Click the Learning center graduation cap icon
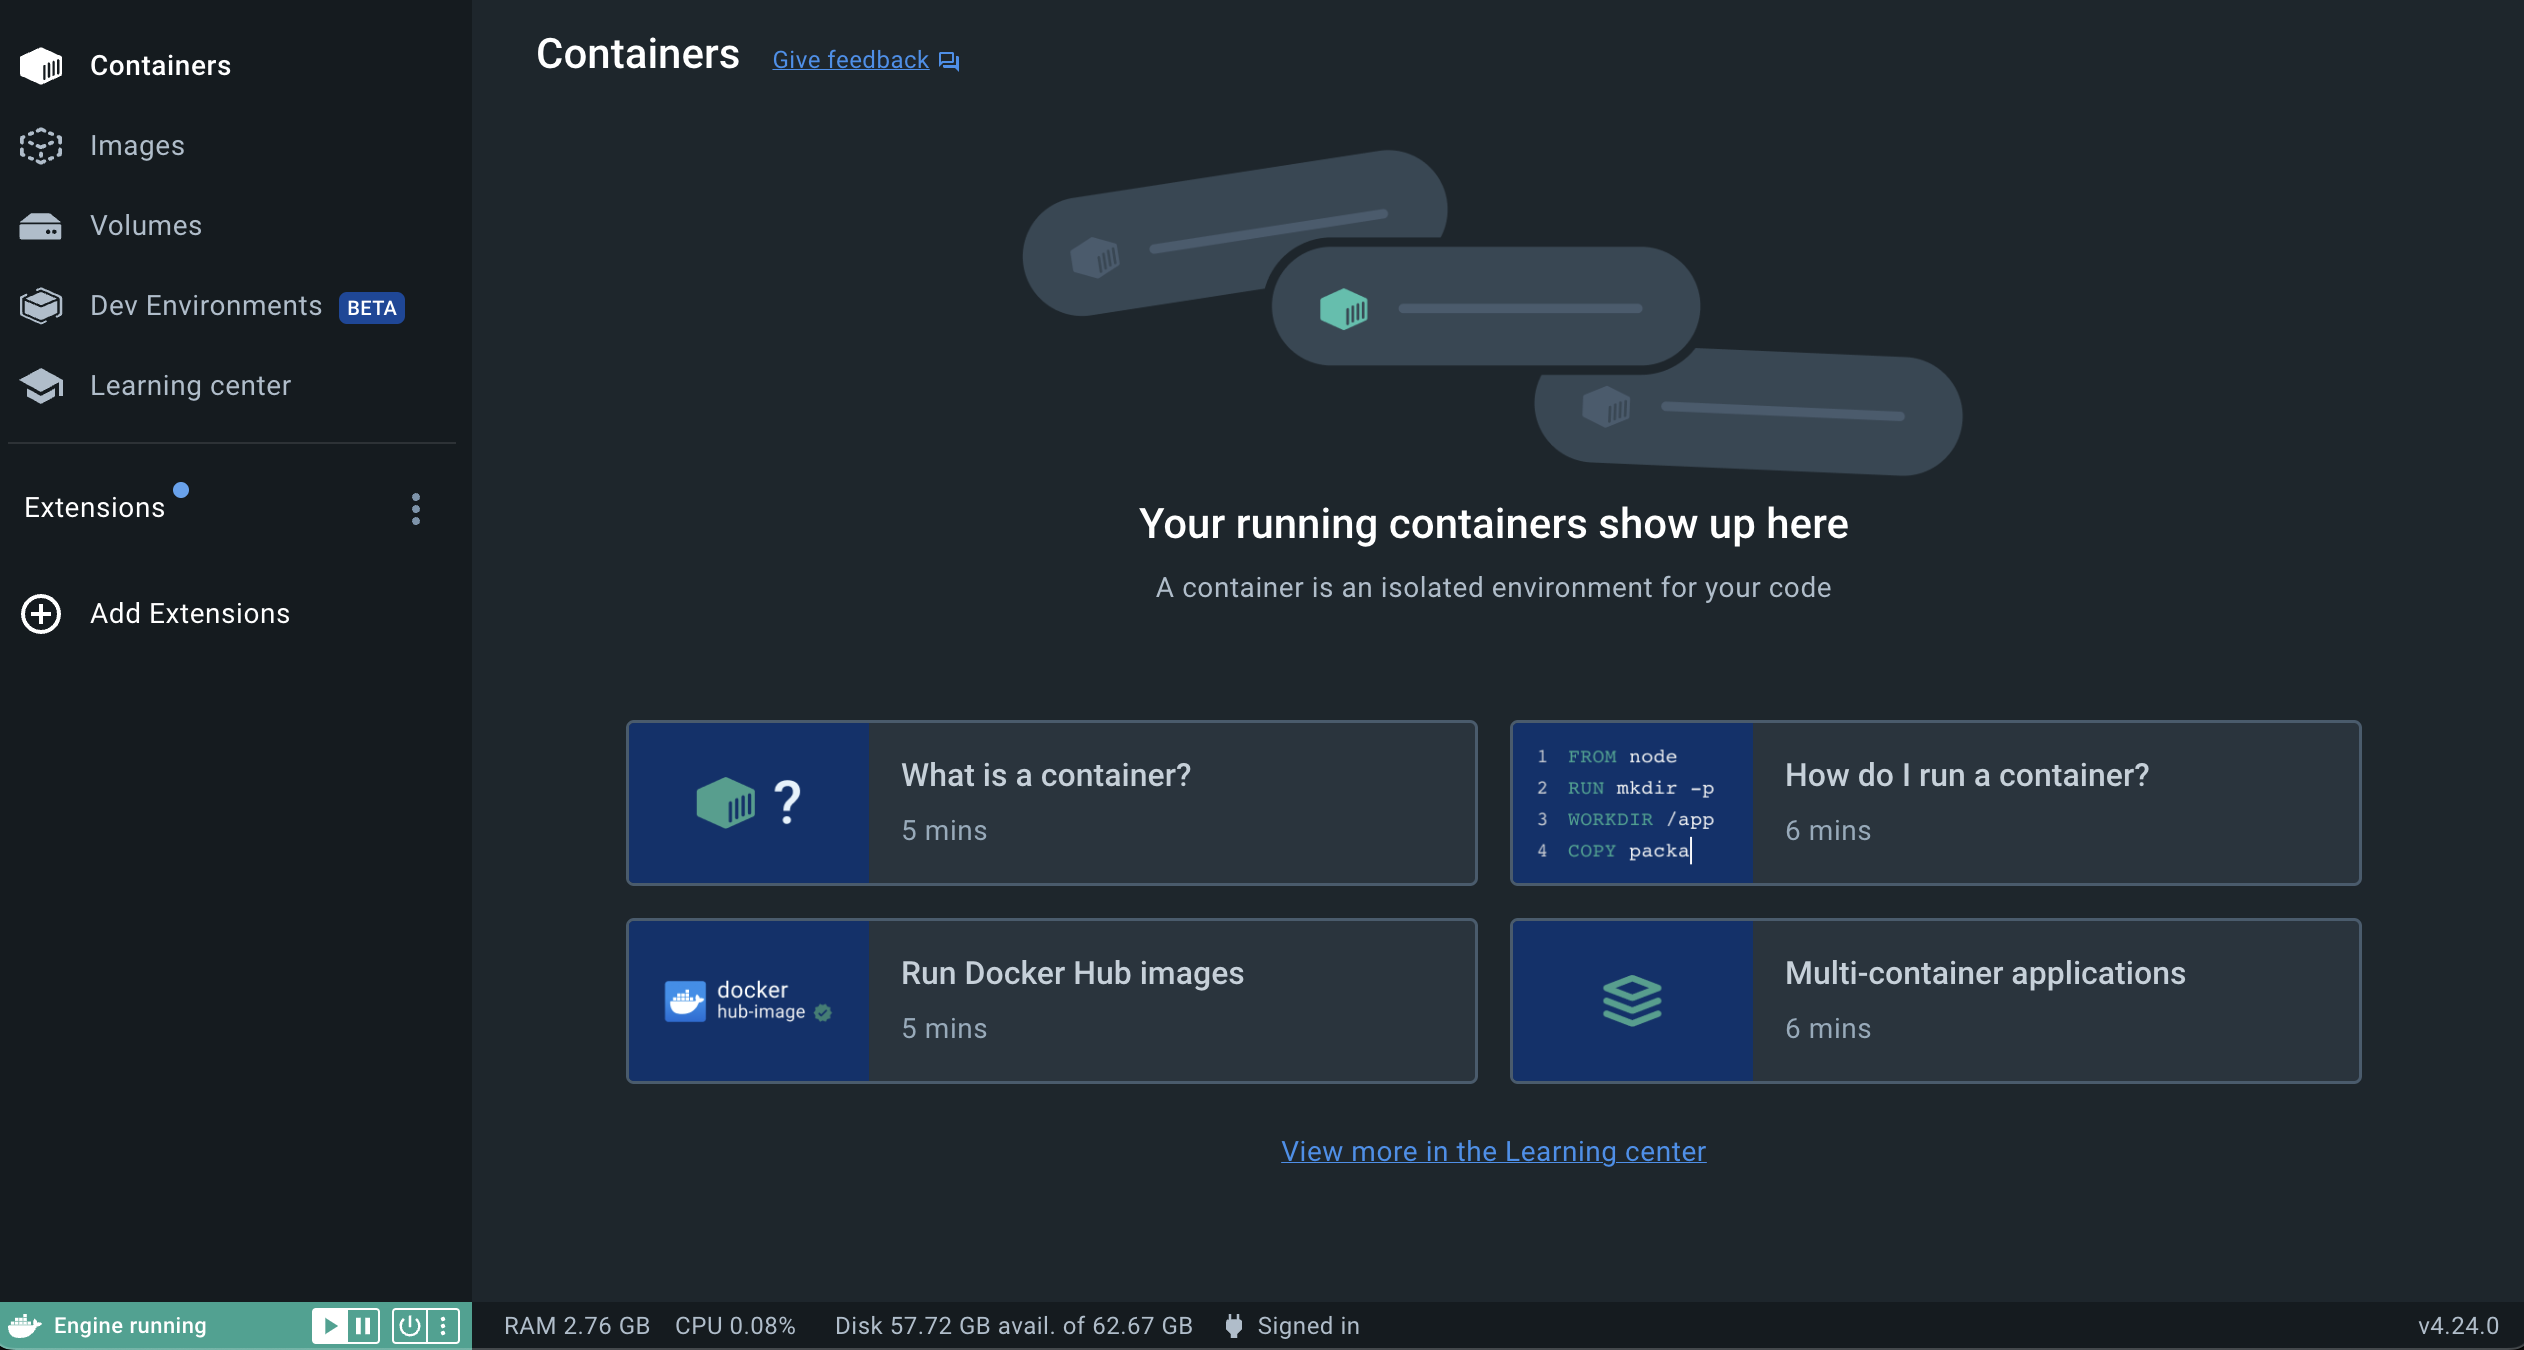 [x=41, y=386]
